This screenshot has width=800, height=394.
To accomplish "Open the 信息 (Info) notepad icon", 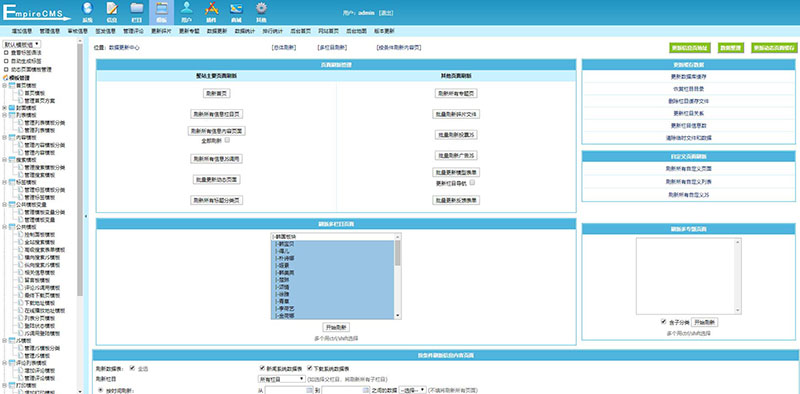I will (112, 12).
